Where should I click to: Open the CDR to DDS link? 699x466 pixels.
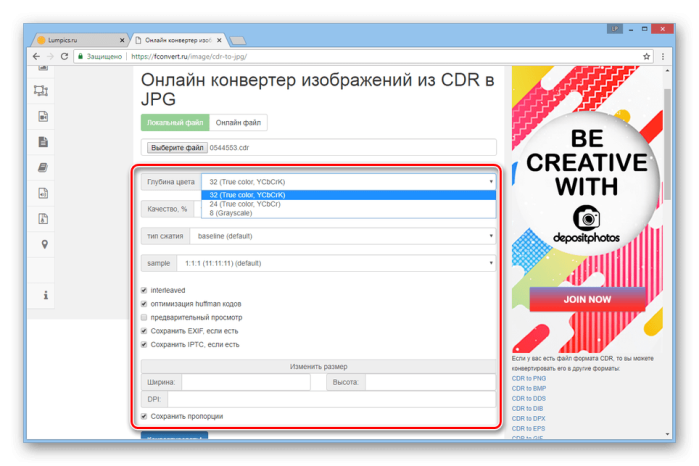[529, 399]
